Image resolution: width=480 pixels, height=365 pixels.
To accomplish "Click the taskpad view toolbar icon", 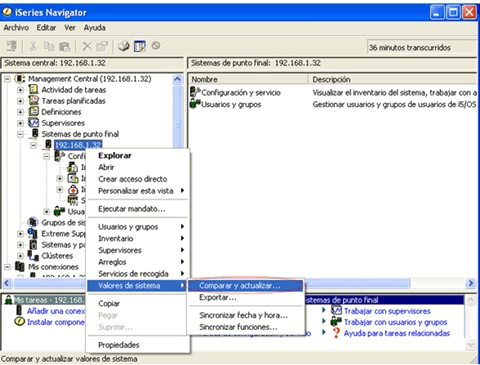I will click(140, 46).
